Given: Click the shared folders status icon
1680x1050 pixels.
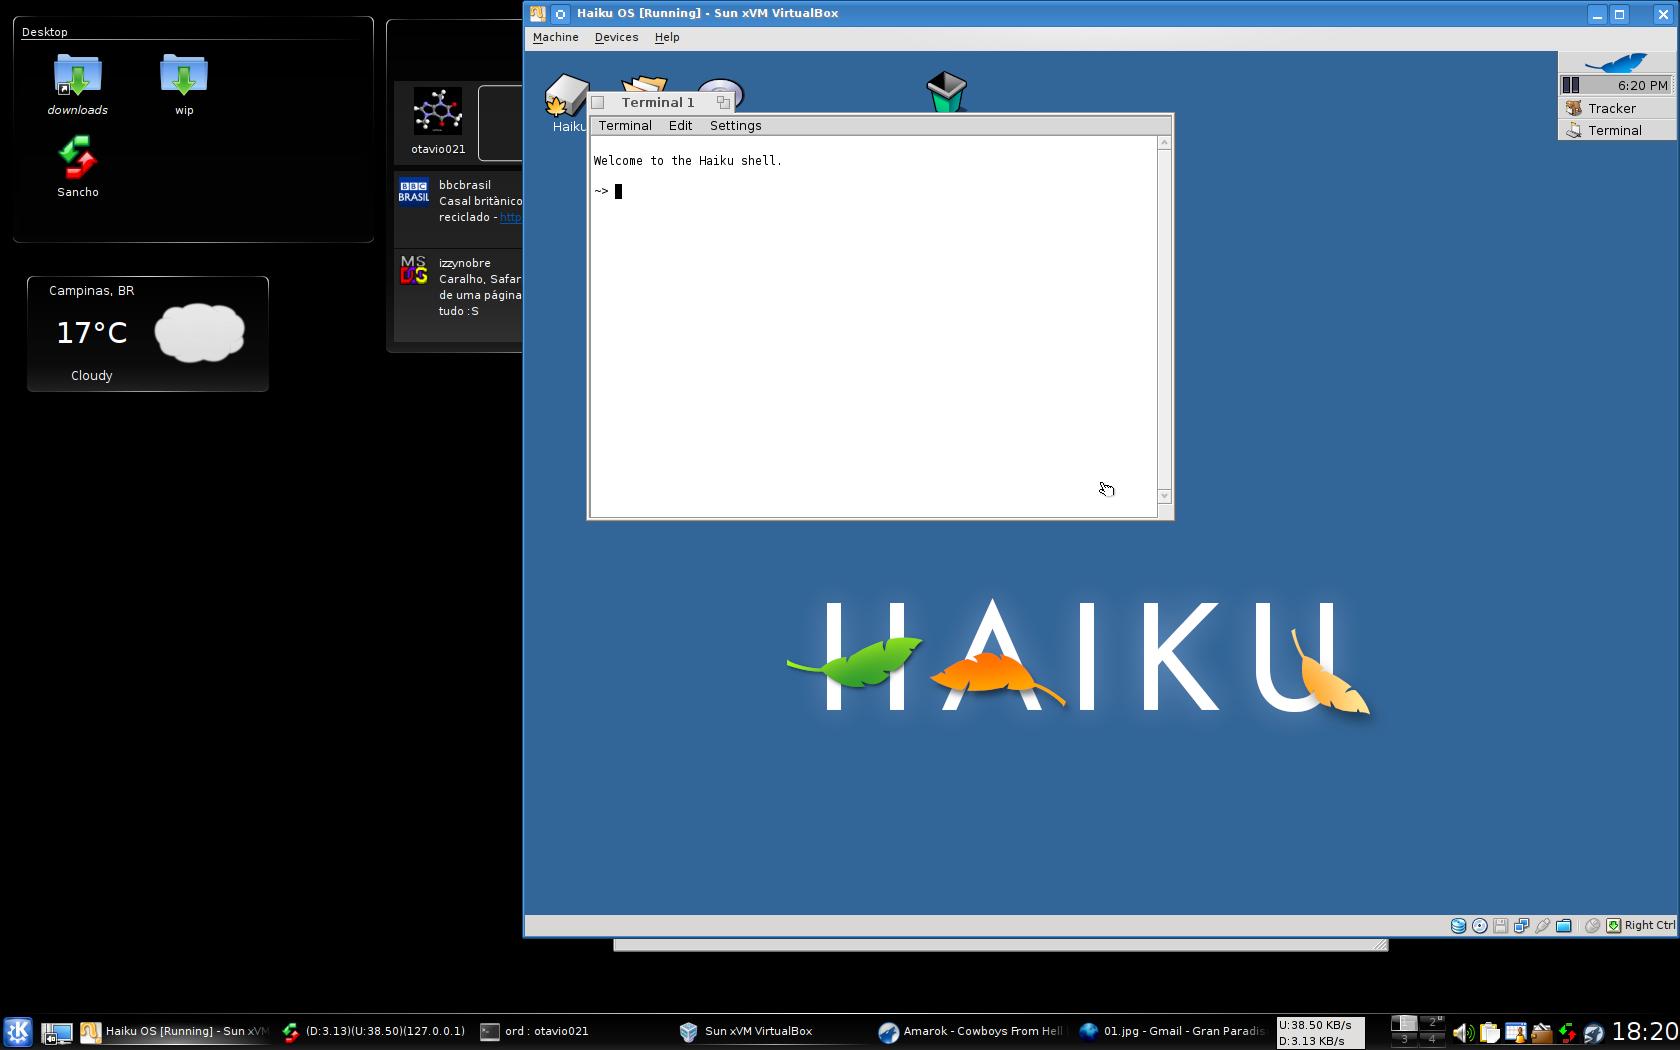Looking at the screenshot, I should (x=1563, y=926).
